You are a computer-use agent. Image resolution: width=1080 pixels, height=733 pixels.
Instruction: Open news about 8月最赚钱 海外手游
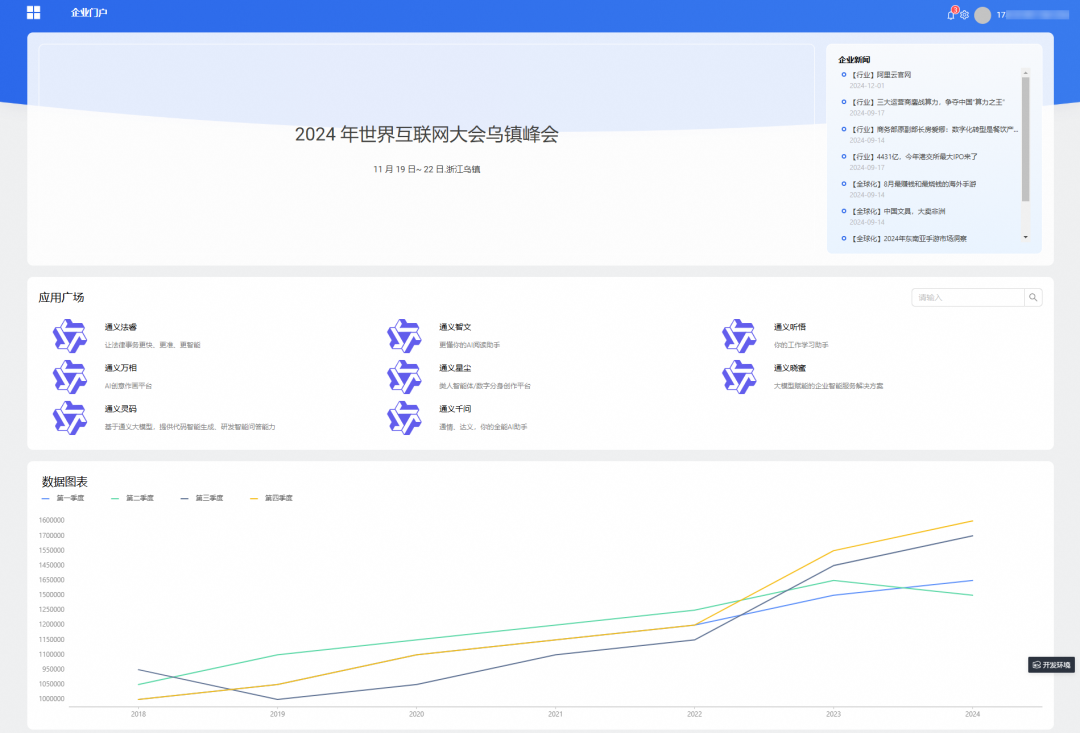[913, 184]
